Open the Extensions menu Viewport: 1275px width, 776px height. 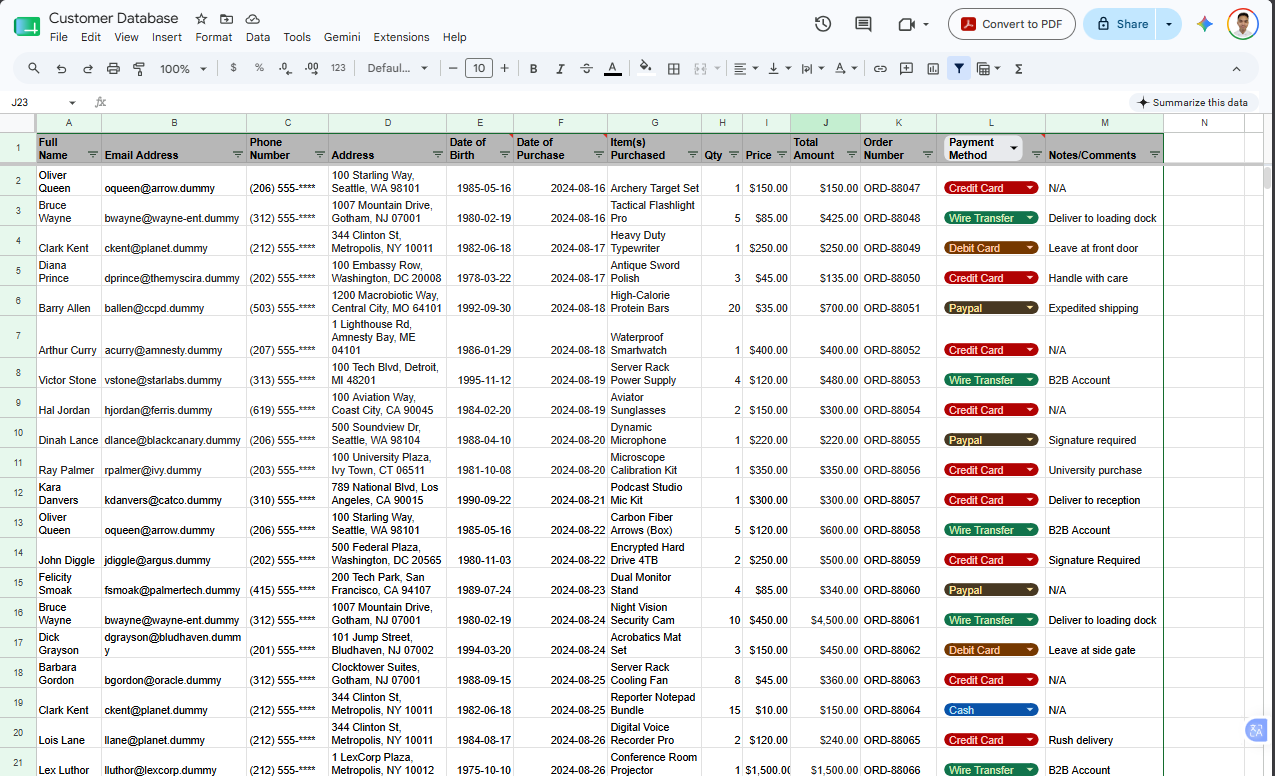click(401, 37)
